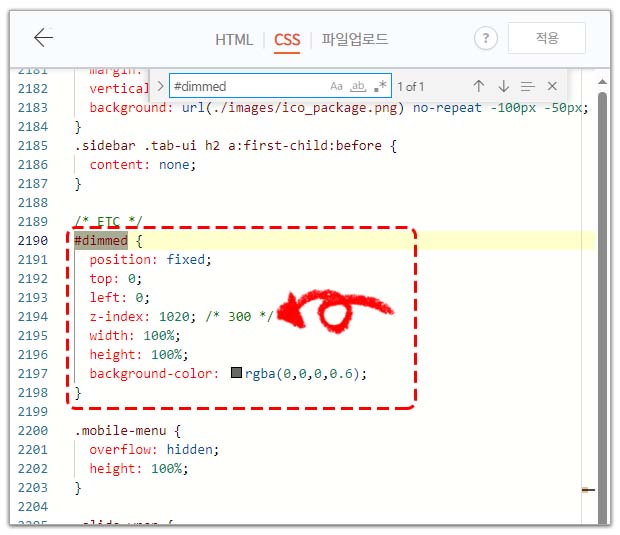Switch to the HTML tab
Viewport: 620px width, 535px height.
tap(234, 40)
